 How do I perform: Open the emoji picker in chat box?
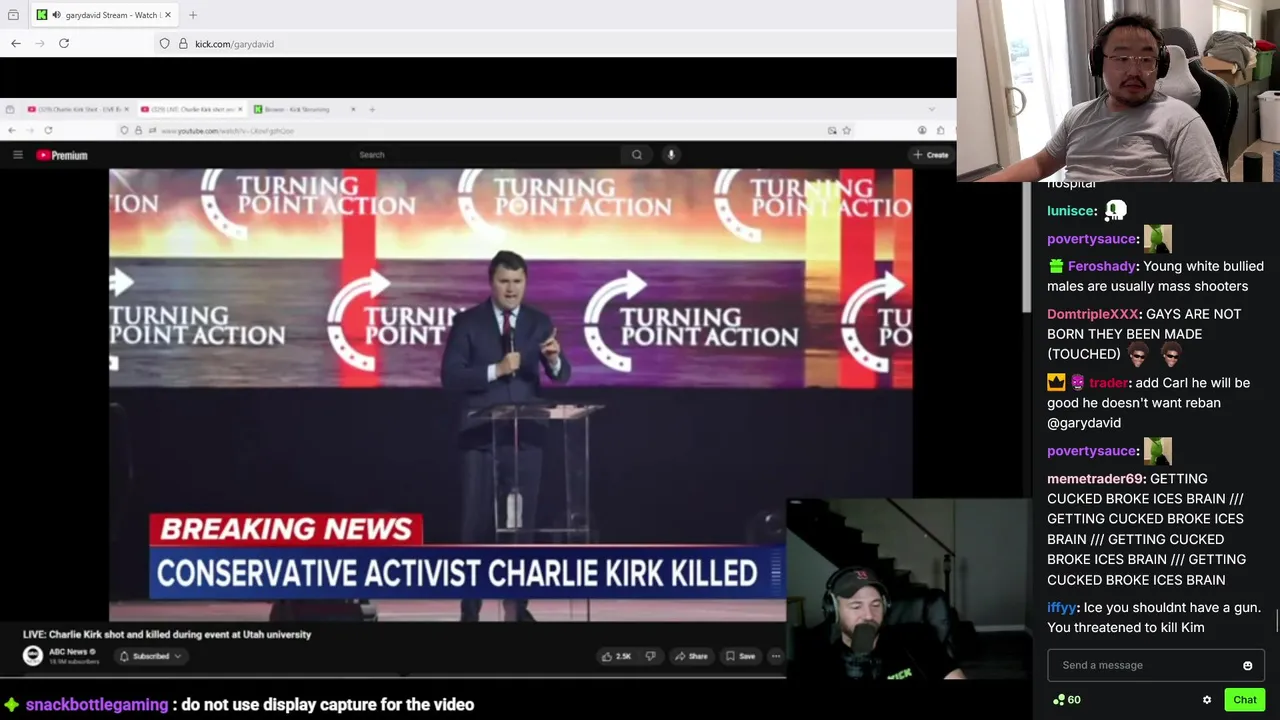(x=1247, y=665)
